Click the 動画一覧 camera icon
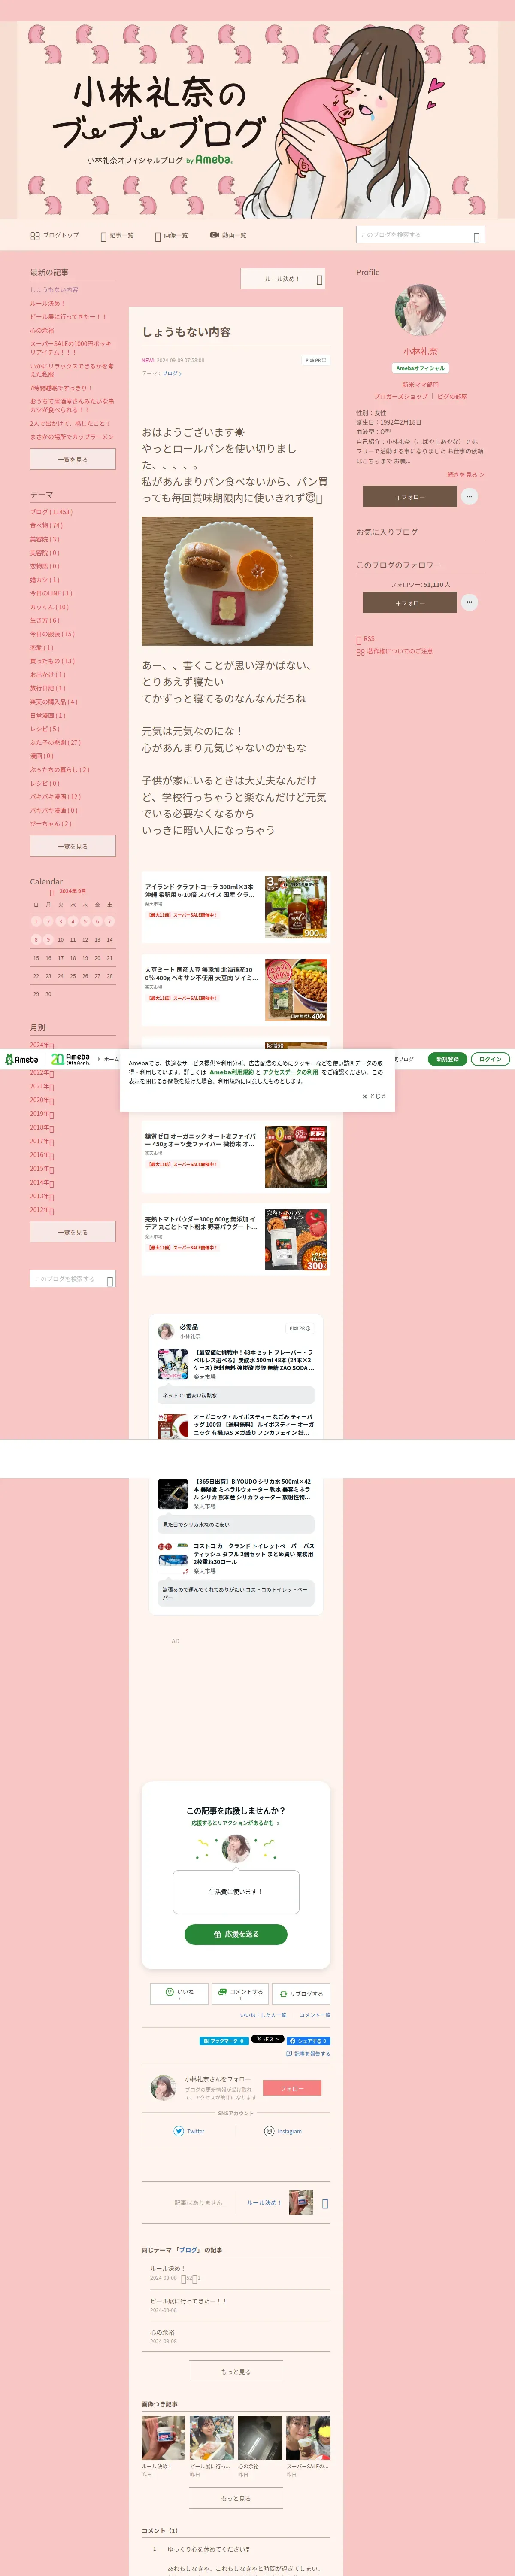The width and height of the screenshot is (515, 2576). (214, 235)
